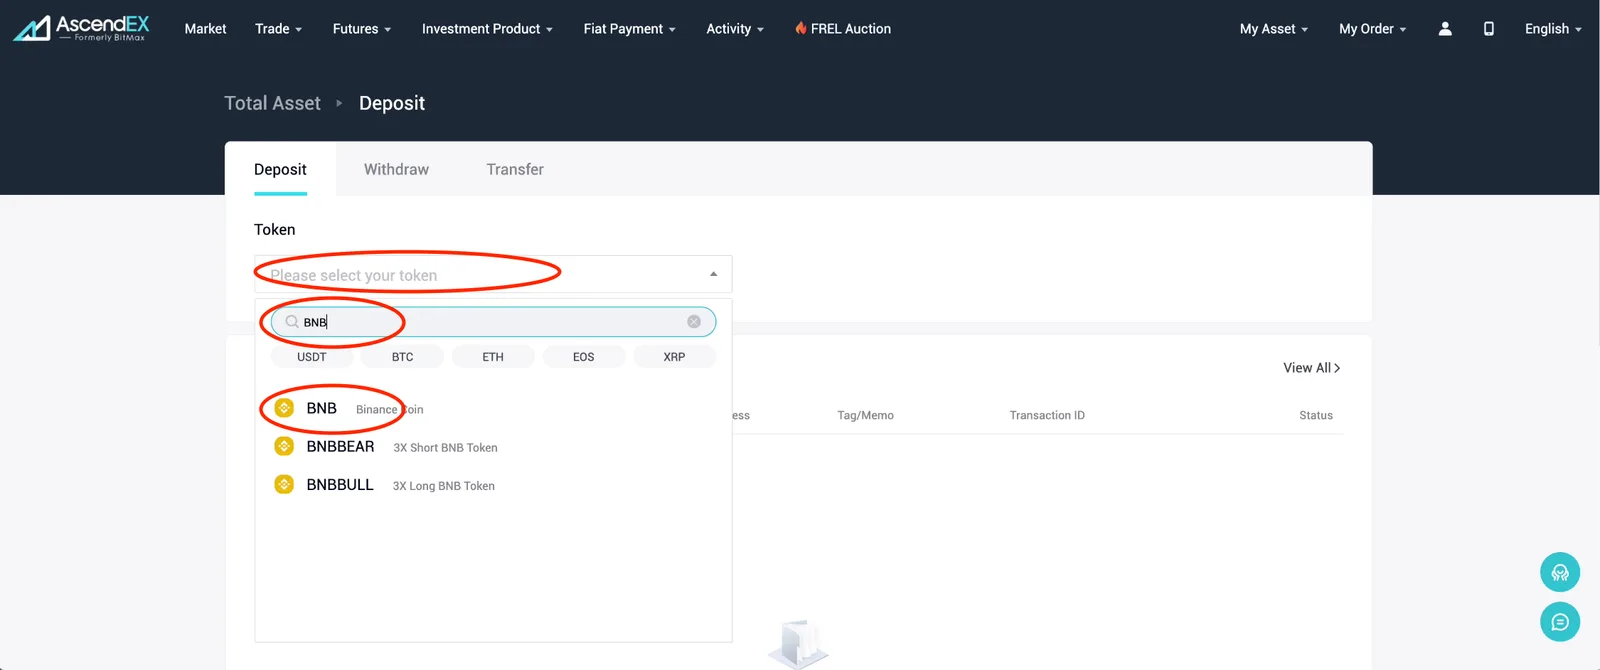
Task: Select the XRP quick token chip
Action: [674, 357]
